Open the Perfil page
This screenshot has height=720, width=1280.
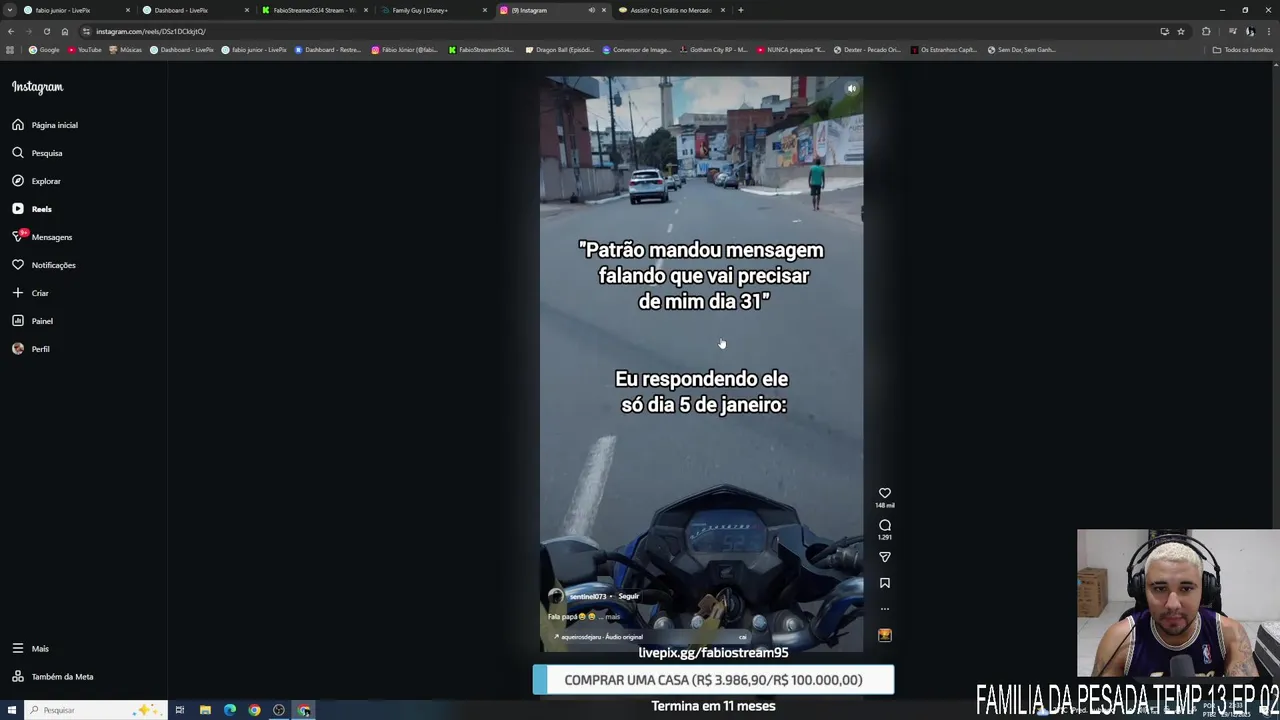click(31, 349)
